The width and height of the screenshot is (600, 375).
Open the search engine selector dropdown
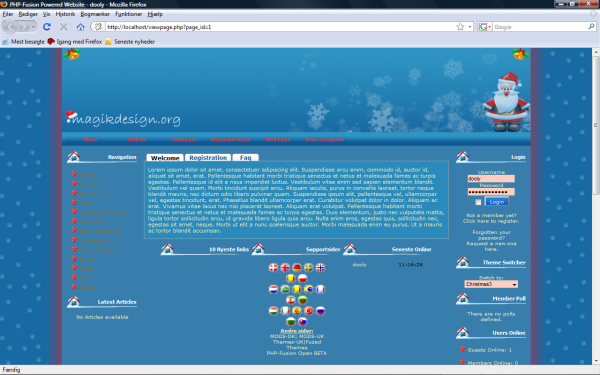[485, 27]
